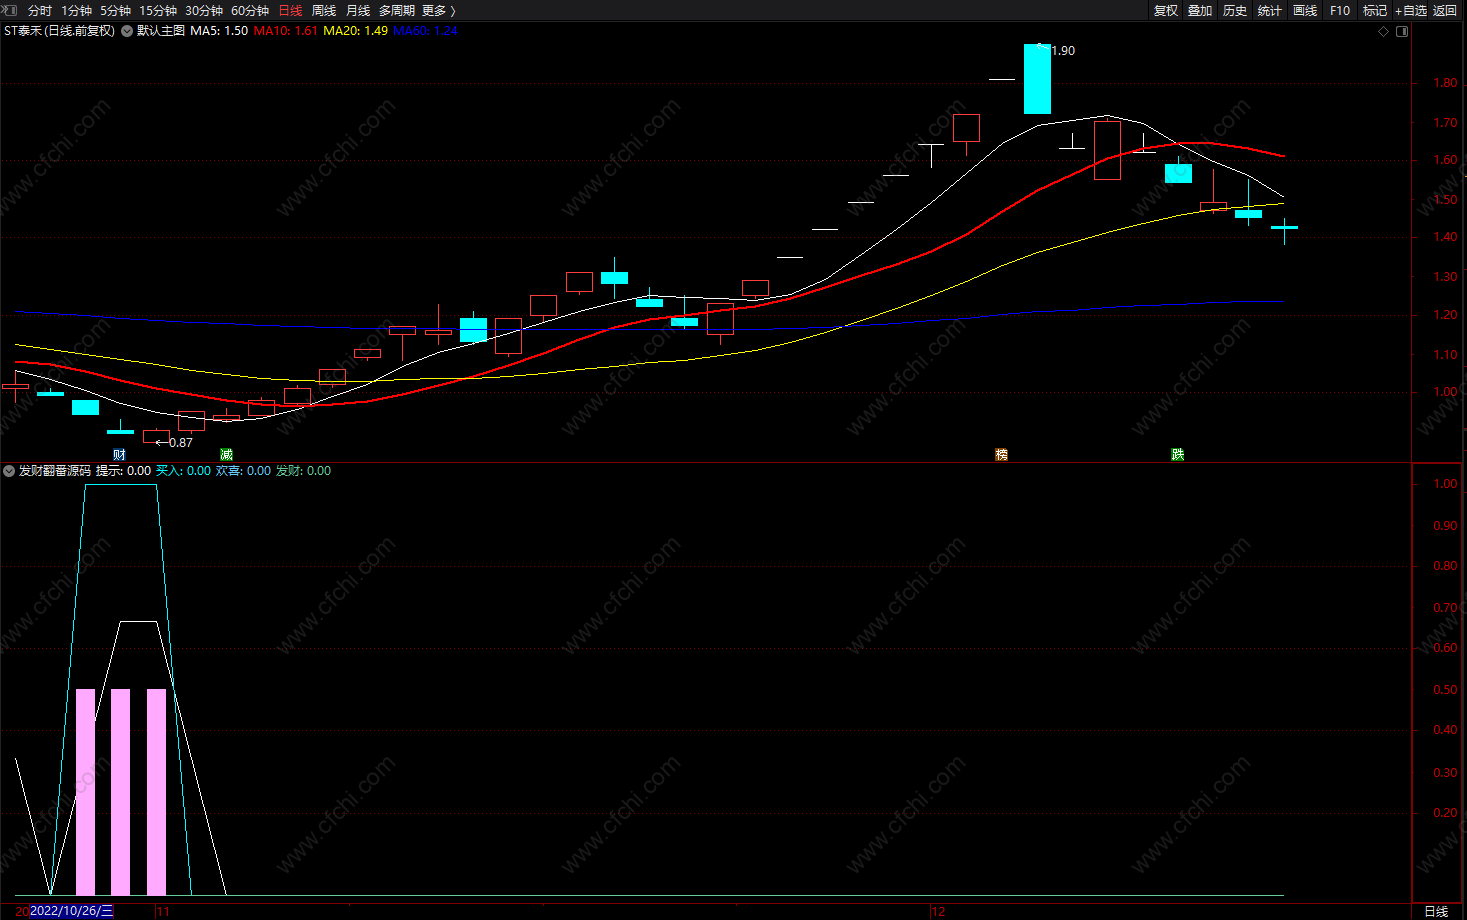Click the 跌 event marker
The image size is (1467, 920).
[x=1178, y=455]
